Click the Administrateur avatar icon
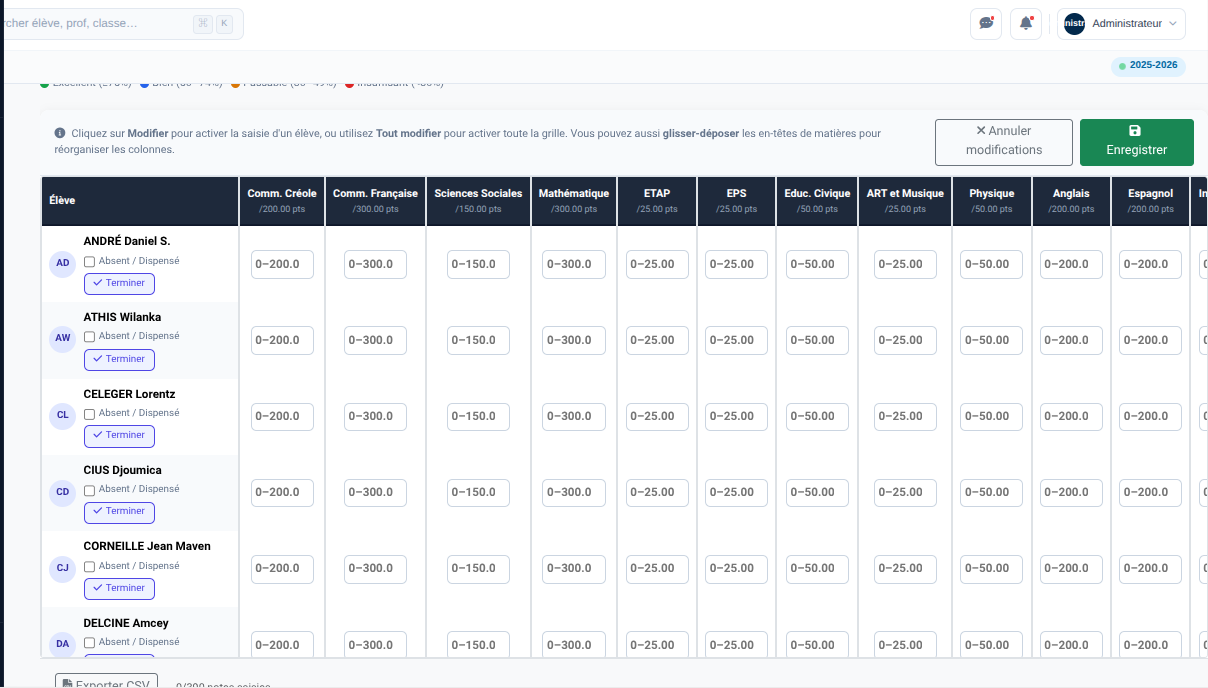 coord(1074,23)
